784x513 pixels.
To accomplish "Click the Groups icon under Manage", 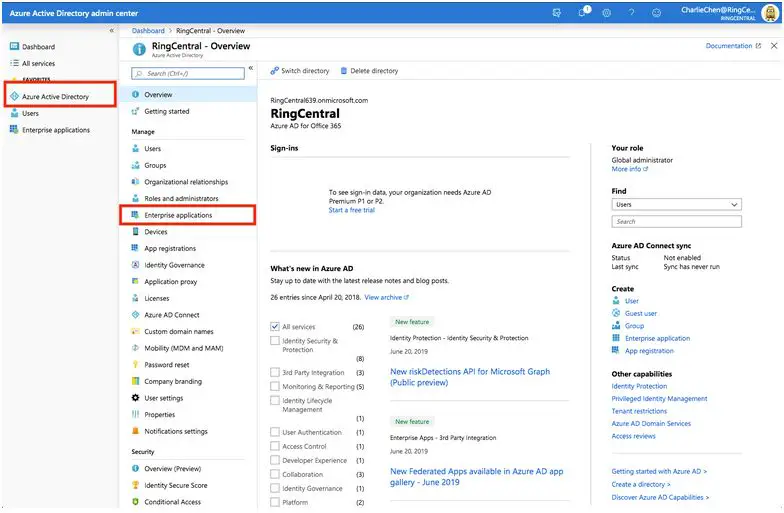I will coord(135,166).
